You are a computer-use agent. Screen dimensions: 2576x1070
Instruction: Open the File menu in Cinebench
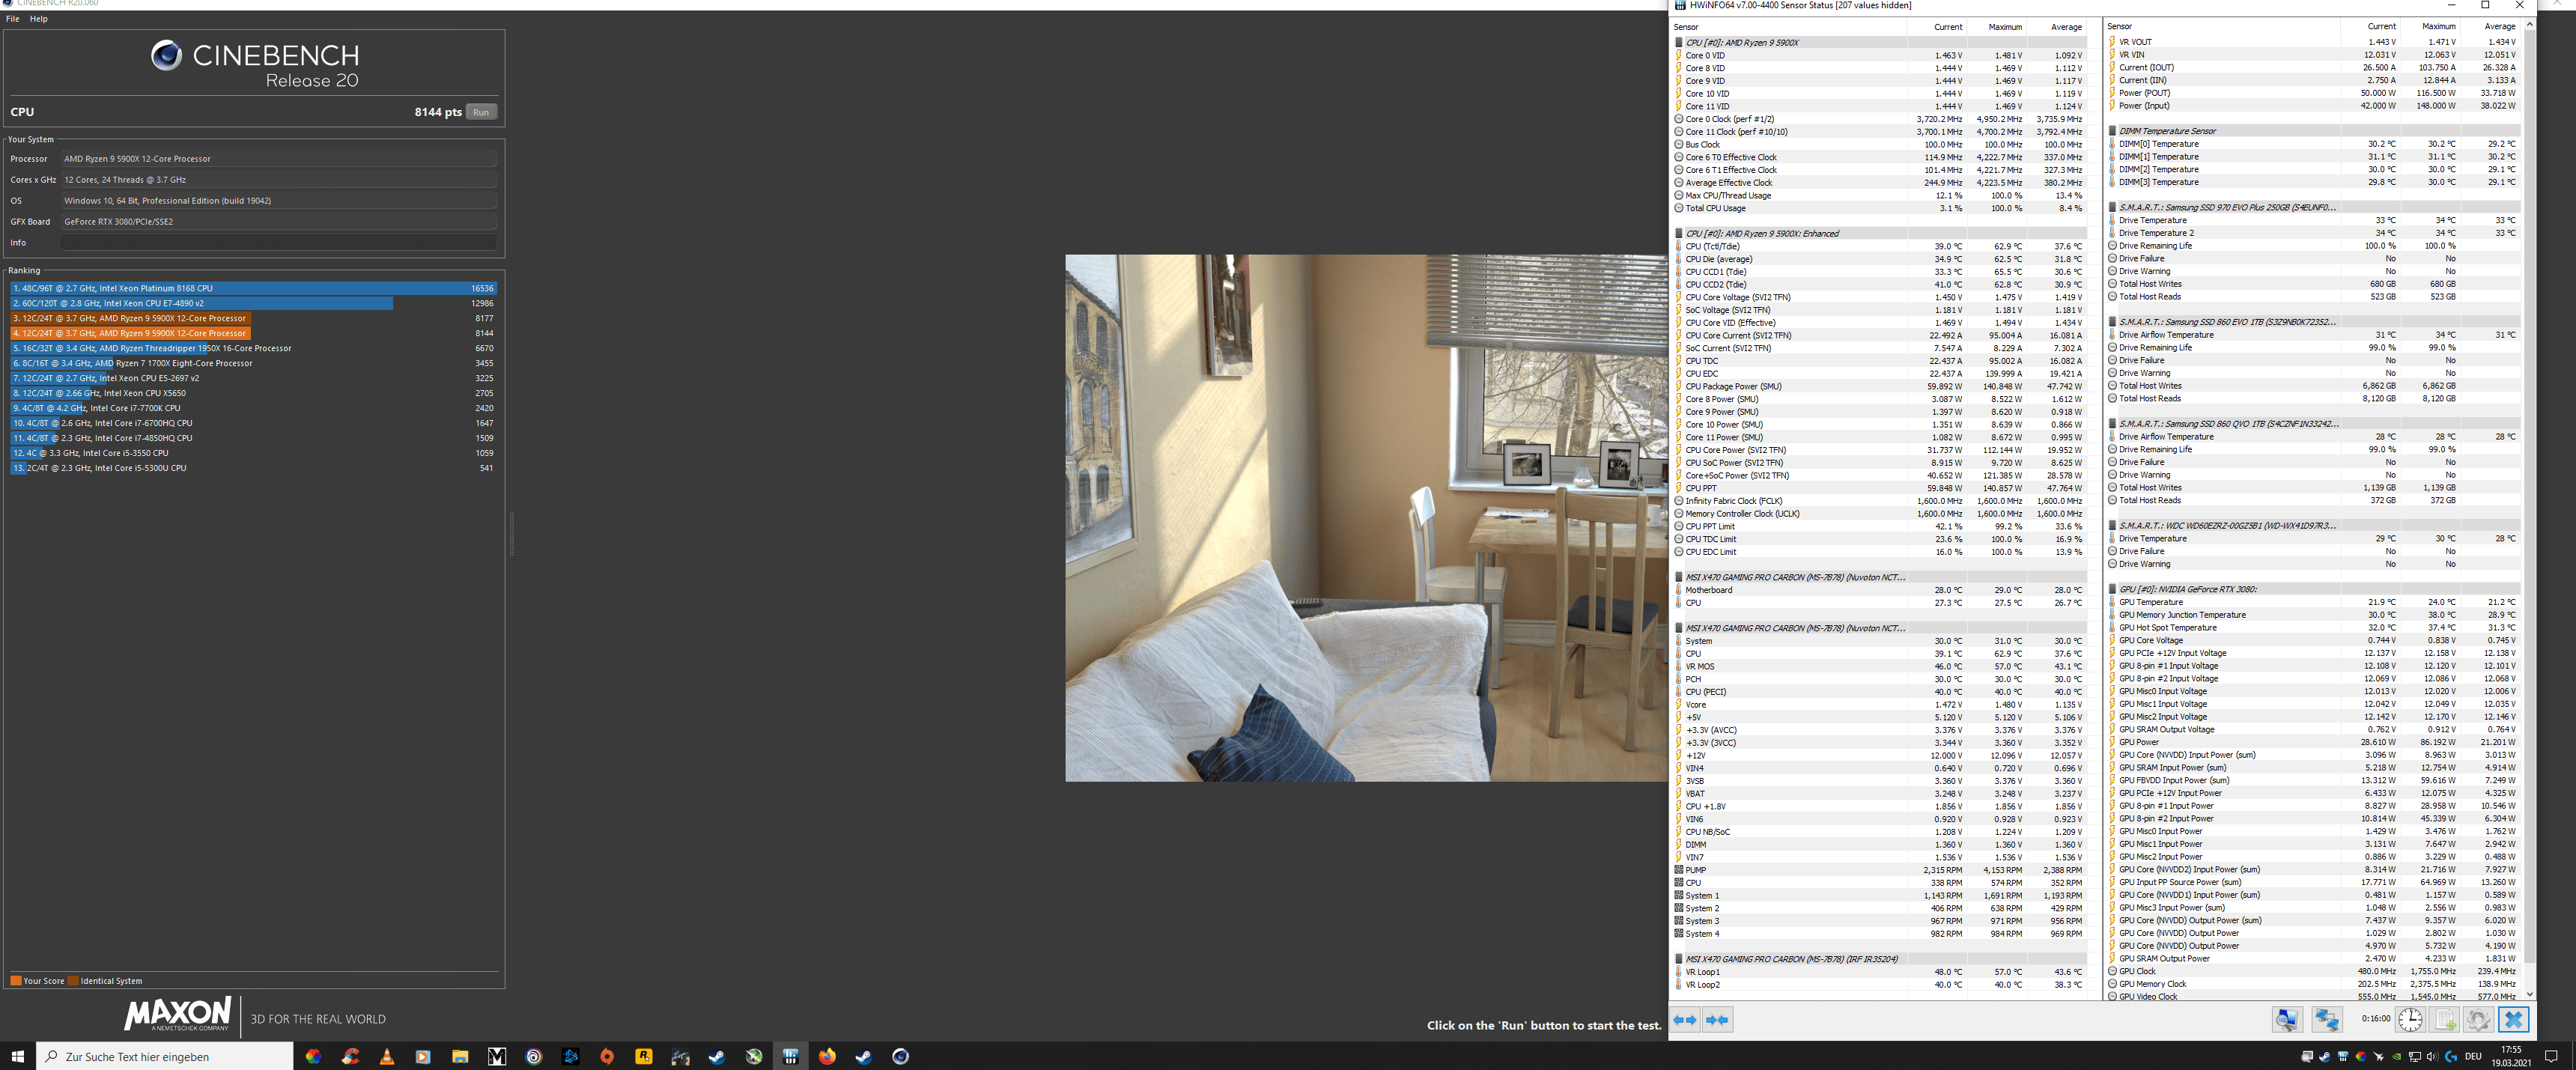[12, 19]
